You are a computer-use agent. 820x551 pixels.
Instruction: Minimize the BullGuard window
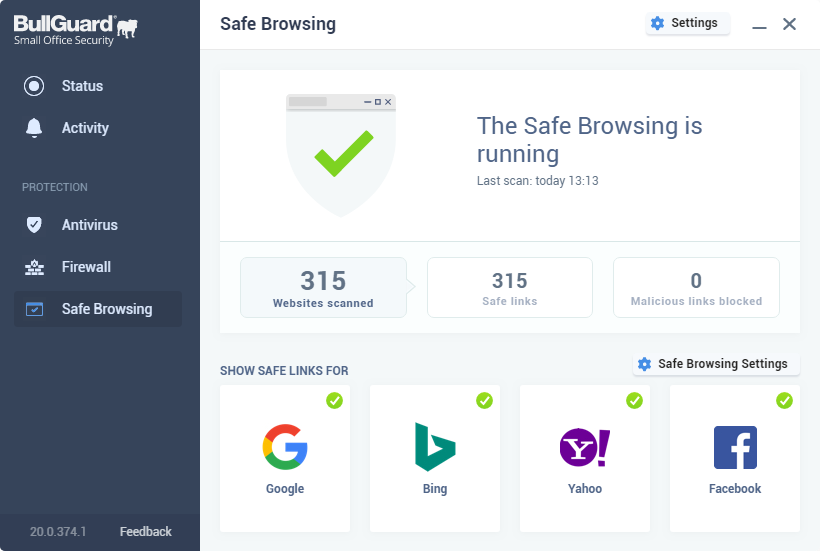coord(760,25)
